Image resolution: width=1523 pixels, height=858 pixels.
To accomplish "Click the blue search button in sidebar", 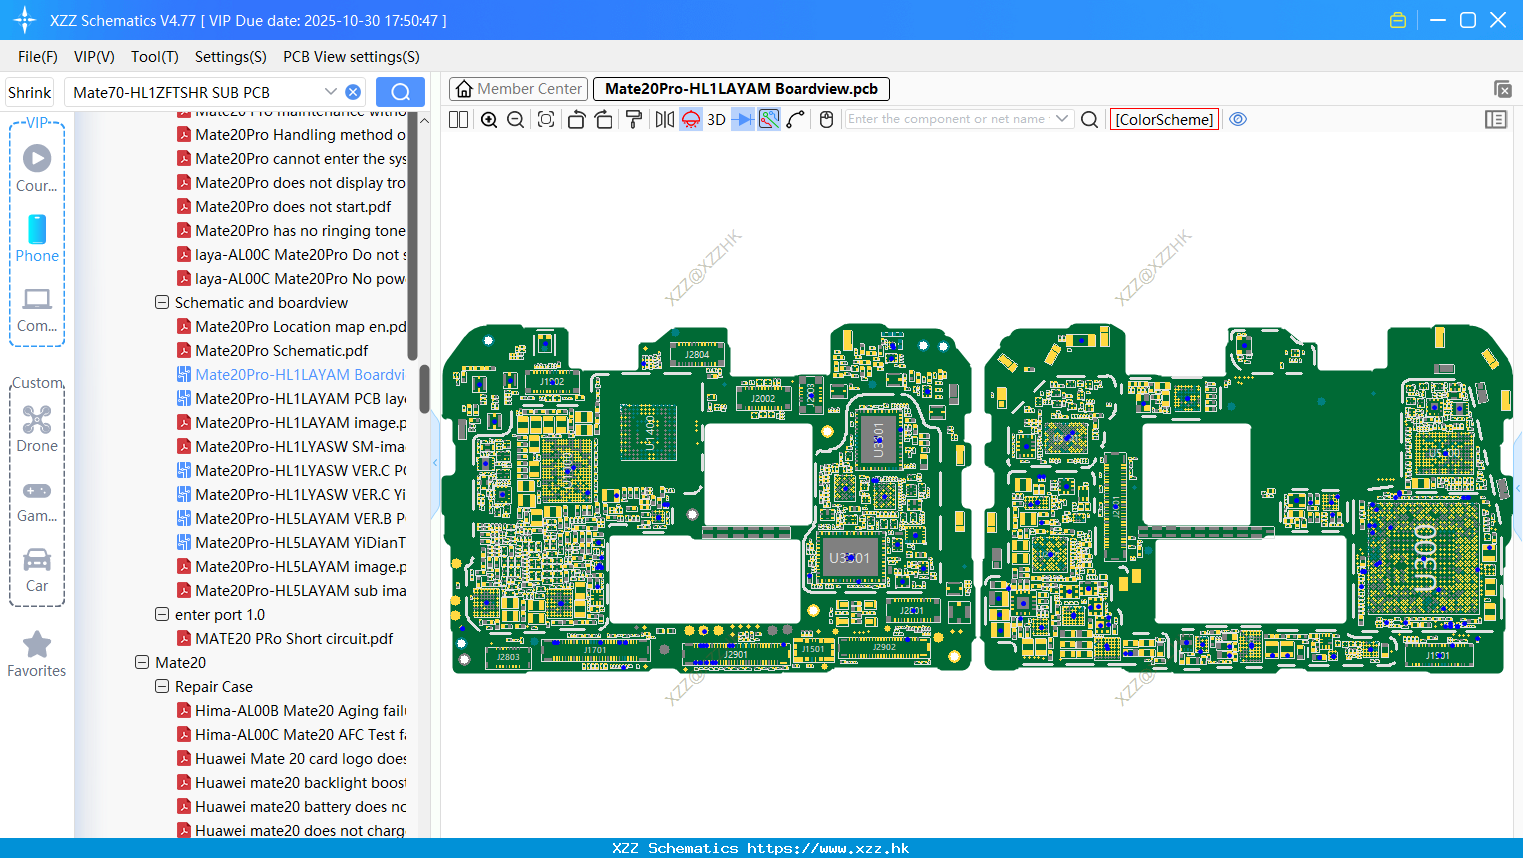I will 400,92.
